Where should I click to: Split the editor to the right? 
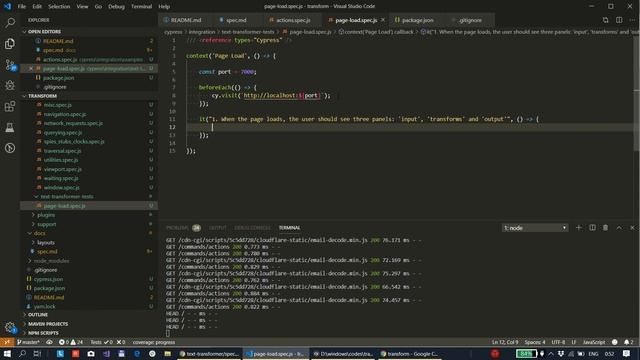[619, 20]
